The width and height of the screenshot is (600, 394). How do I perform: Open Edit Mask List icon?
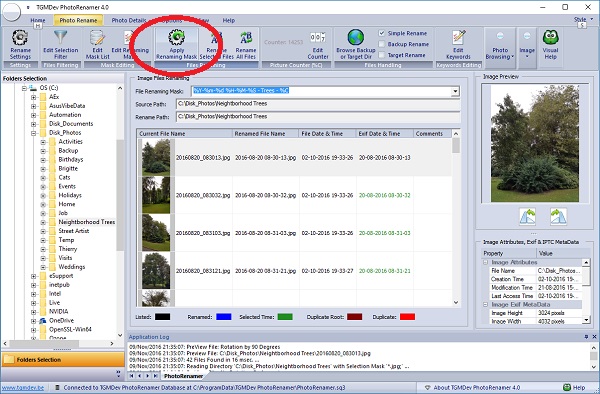tap(97, 38)
